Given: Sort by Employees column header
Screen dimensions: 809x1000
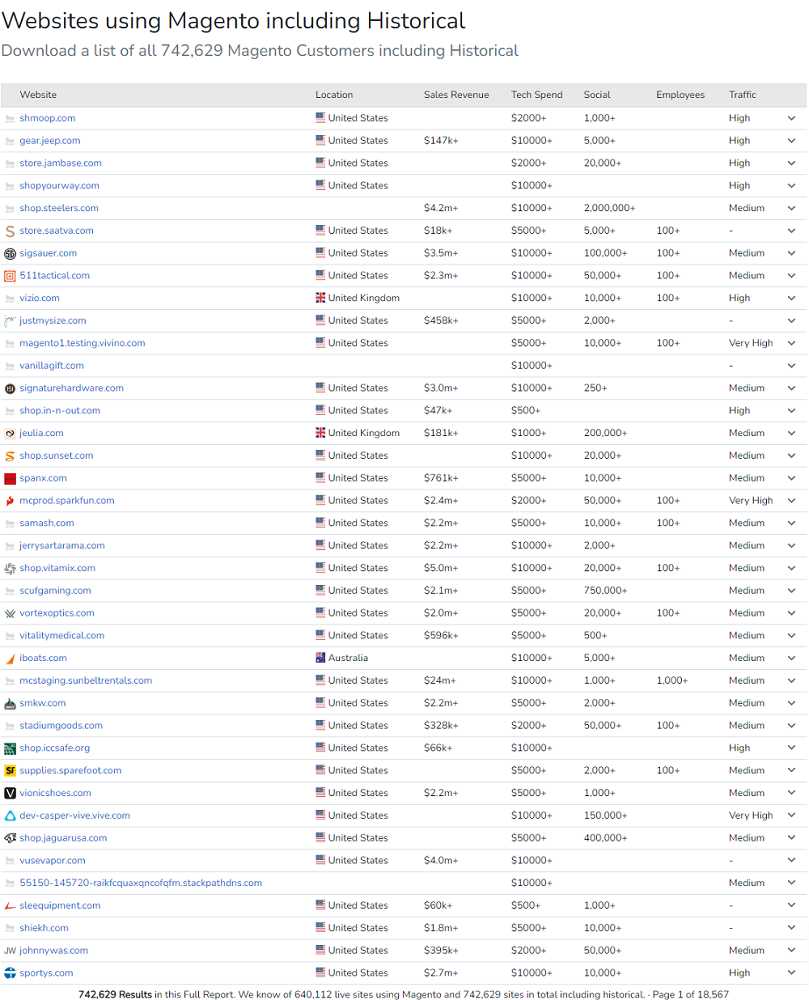Looking at the screenshot, I should (x=680, y=94).
